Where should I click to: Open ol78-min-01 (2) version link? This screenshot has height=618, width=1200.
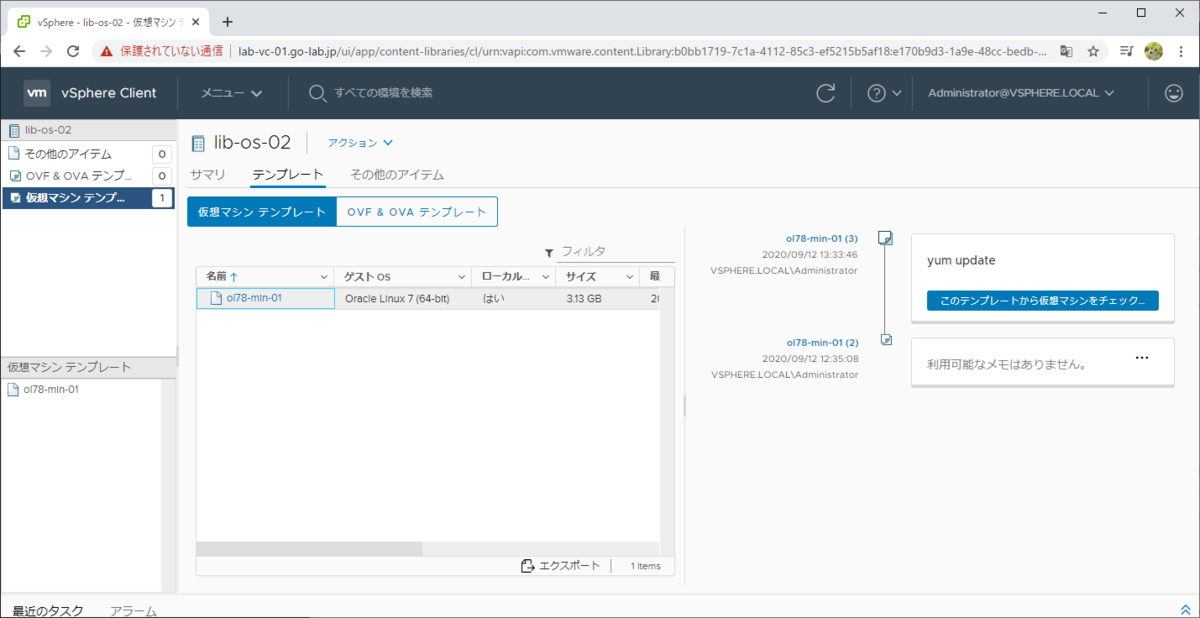822,342
